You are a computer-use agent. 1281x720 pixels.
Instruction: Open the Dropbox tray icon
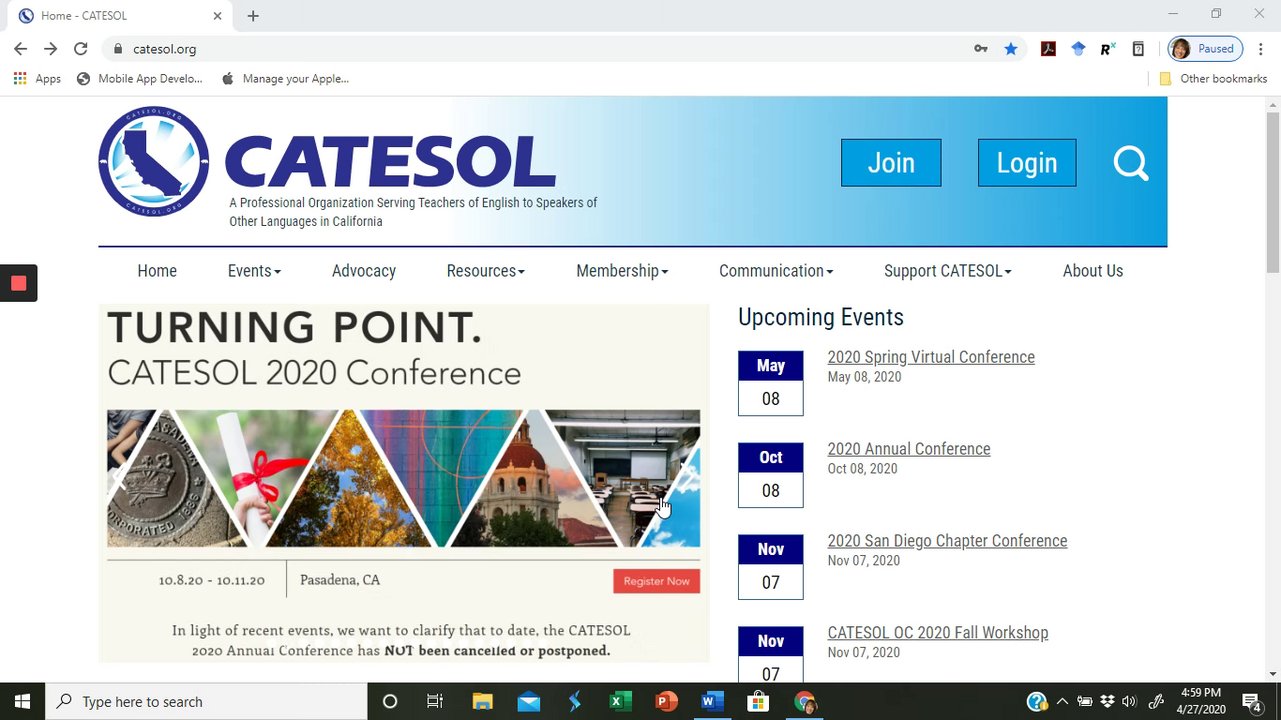(1107, 701)
